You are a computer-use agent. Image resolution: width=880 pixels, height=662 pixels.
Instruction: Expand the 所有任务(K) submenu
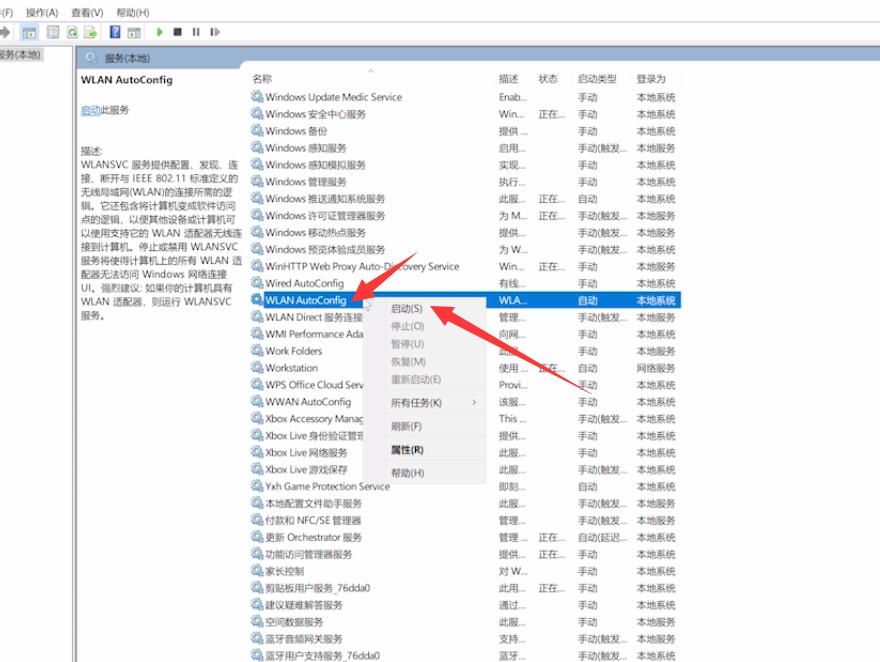[x=424, y=403]
